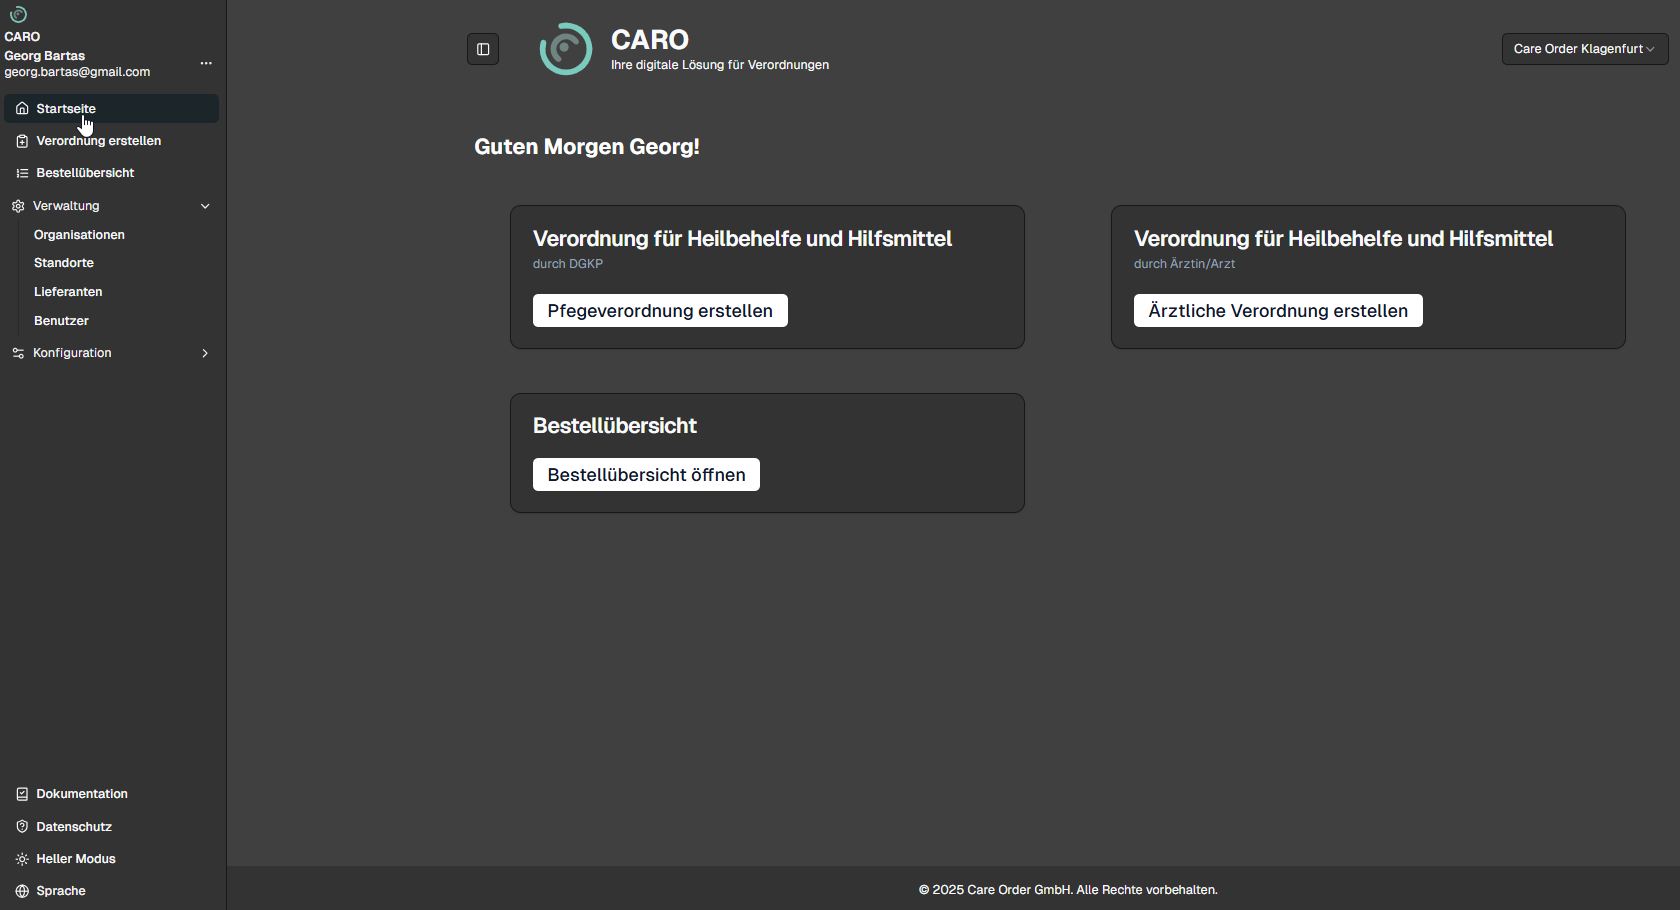1680x910 pixels.
Task: Click the Bestellübersicht list icon in sidebar
Action: [22, 173]
